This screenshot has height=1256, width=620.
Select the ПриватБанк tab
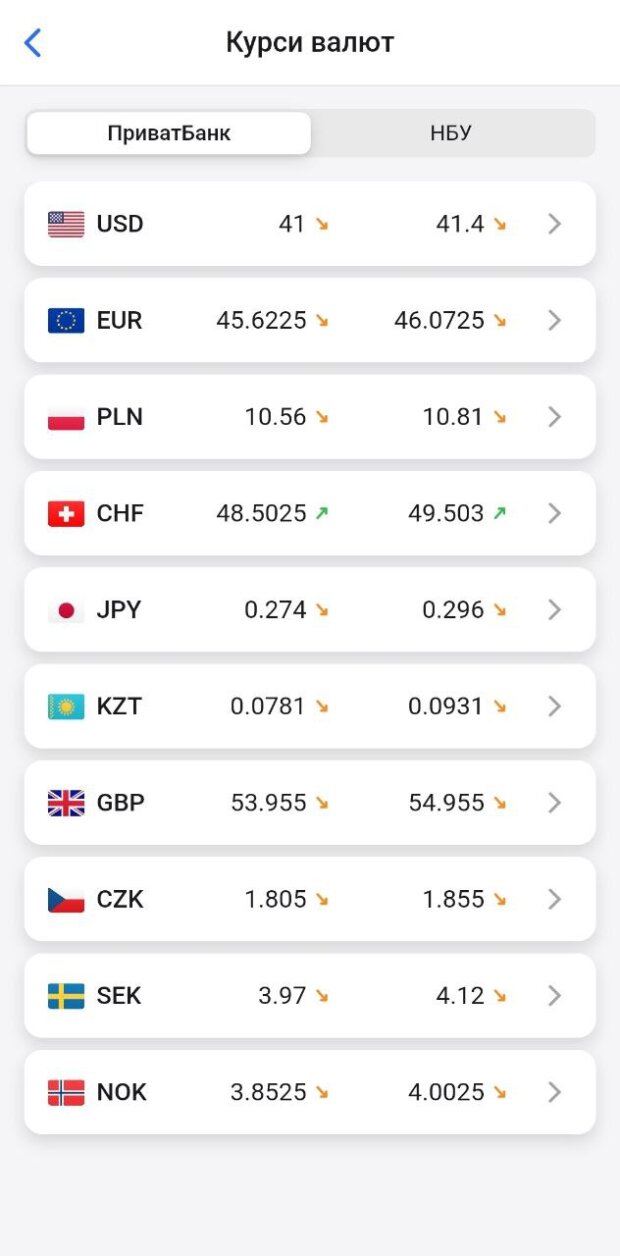click(169, 133)
